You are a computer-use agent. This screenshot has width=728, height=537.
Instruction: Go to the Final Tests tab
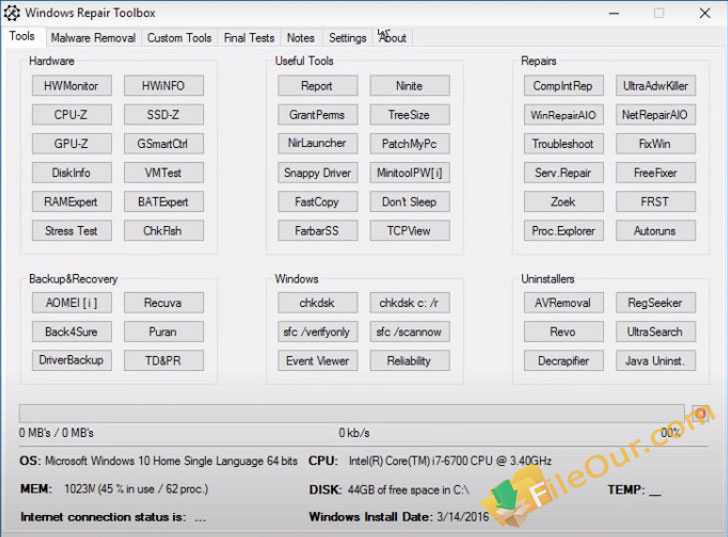pyautogui.click(x=249, y=38)
